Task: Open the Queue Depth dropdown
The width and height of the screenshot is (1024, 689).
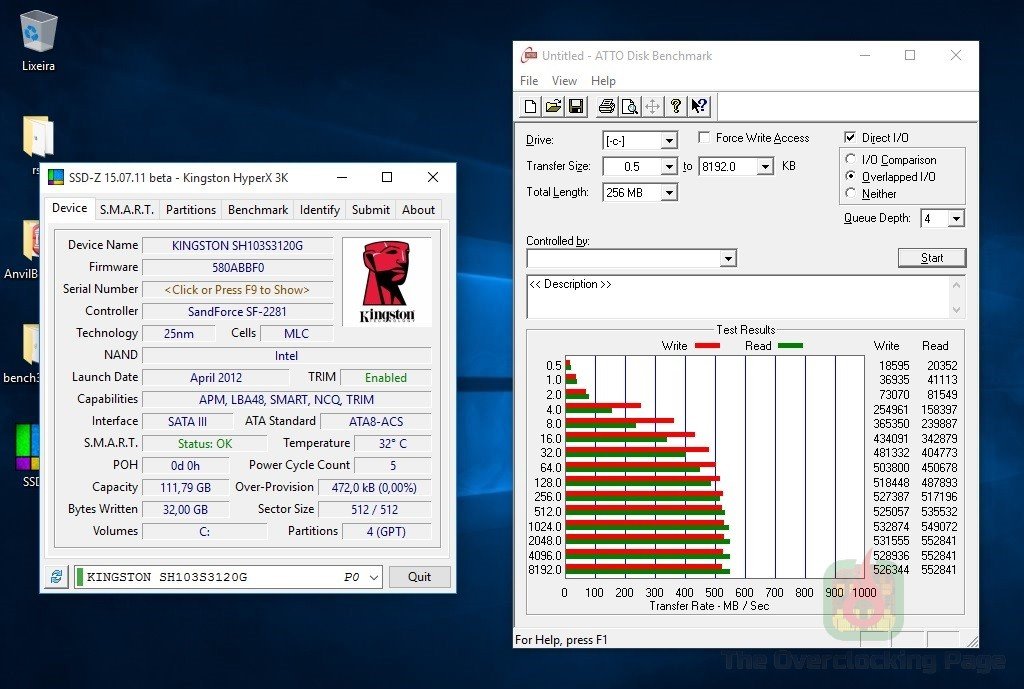Action: tap(955, 219)
